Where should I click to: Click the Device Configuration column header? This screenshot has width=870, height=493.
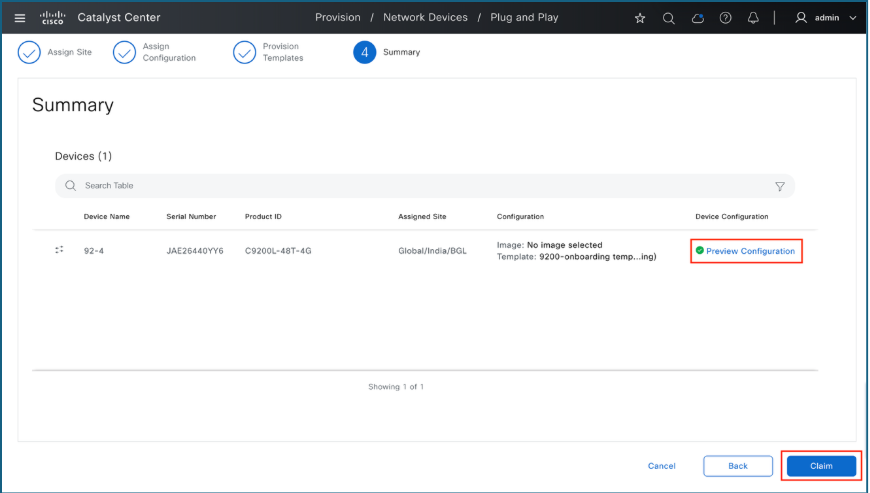(732, 217)
